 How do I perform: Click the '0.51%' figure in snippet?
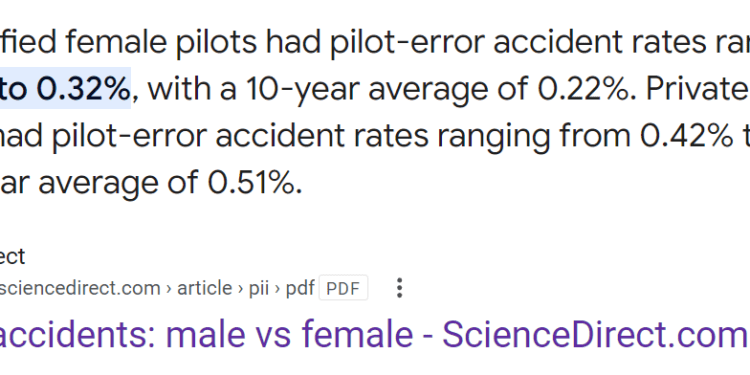click(x=254, y=182)
